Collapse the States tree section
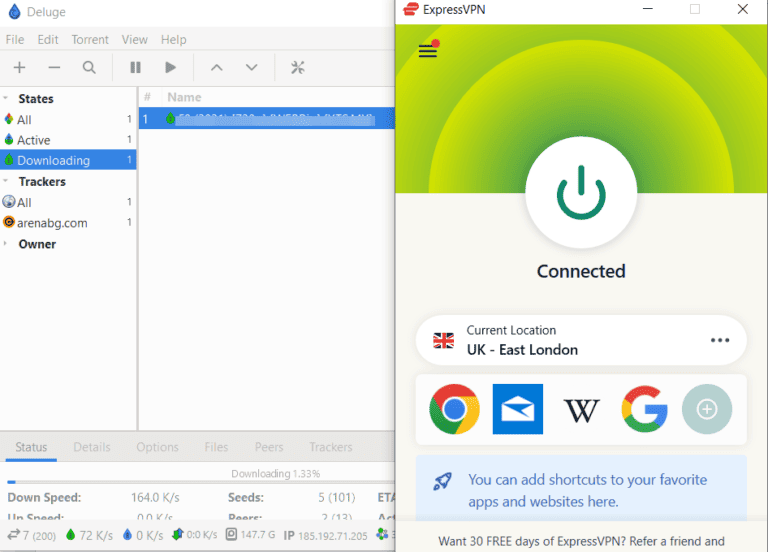This screenshot has height=552, width=768. [7, 99]
